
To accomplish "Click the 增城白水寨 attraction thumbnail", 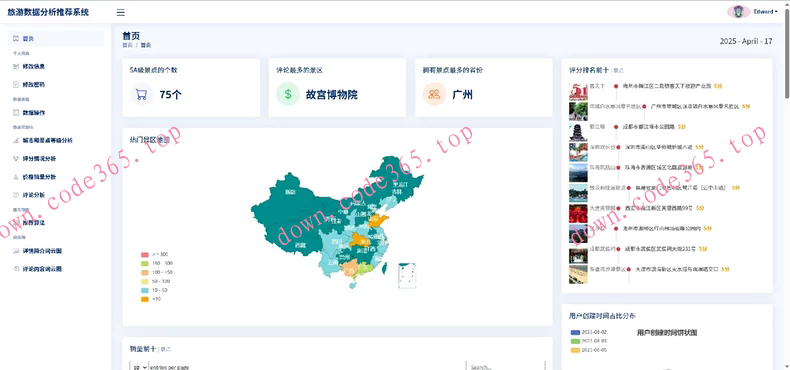I will [x=578, y=111].
